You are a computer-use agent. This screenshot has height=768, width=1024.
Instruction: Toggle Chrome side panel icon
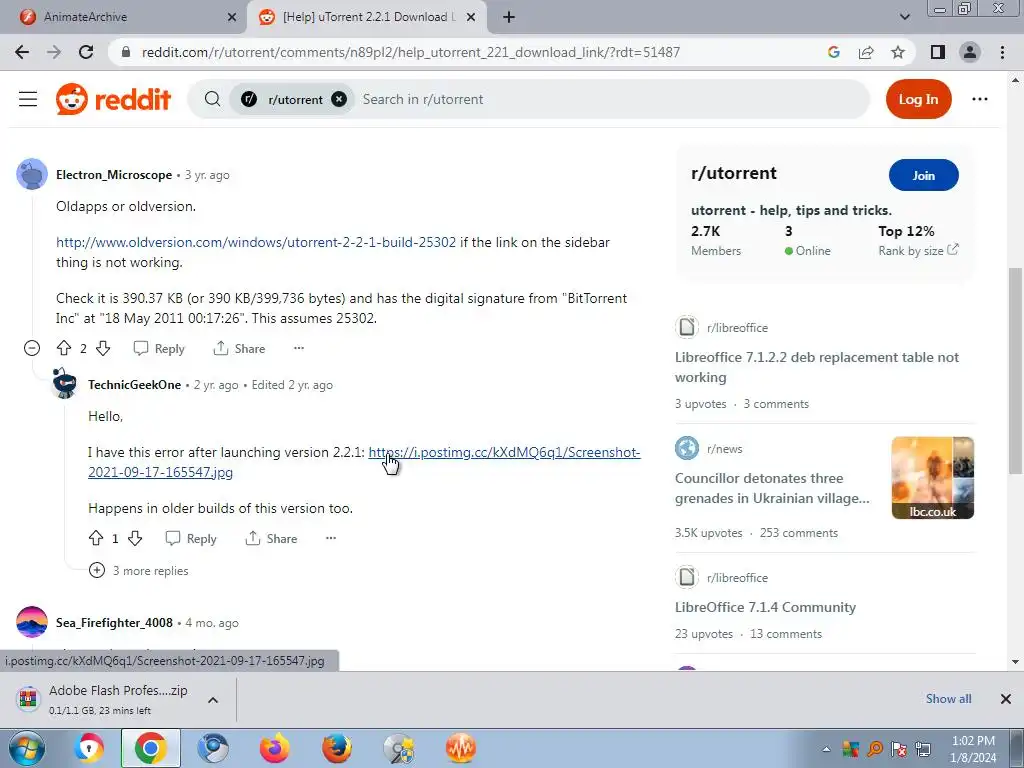click(938, 52)
